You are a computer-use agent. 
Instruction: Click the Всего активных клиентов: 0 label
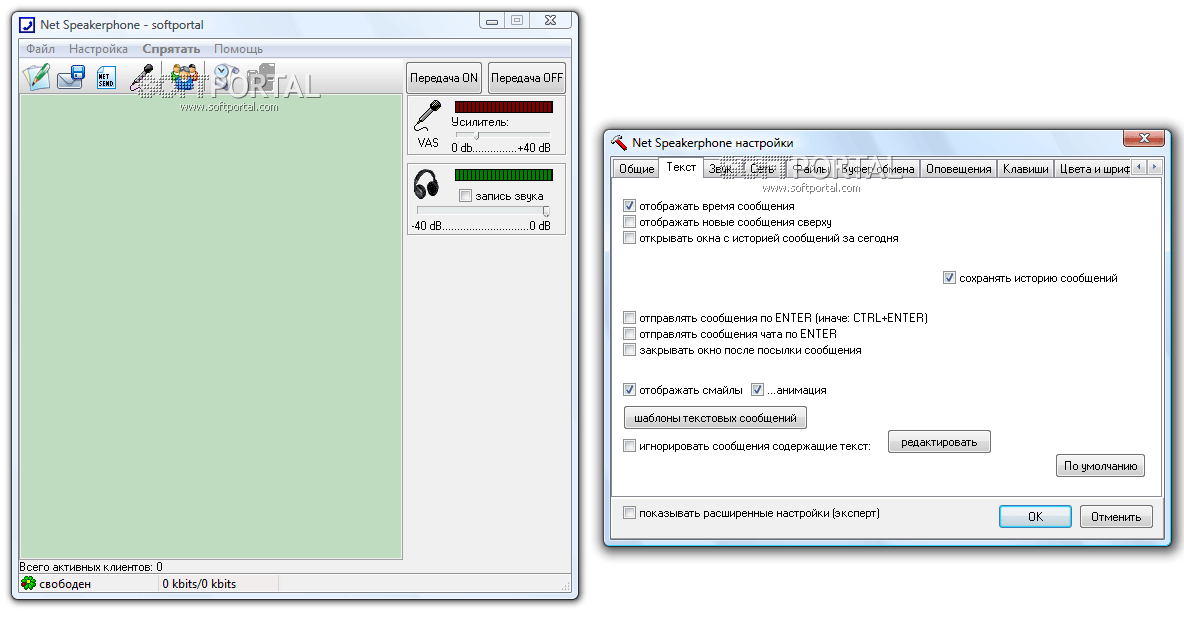pos(91,567)
